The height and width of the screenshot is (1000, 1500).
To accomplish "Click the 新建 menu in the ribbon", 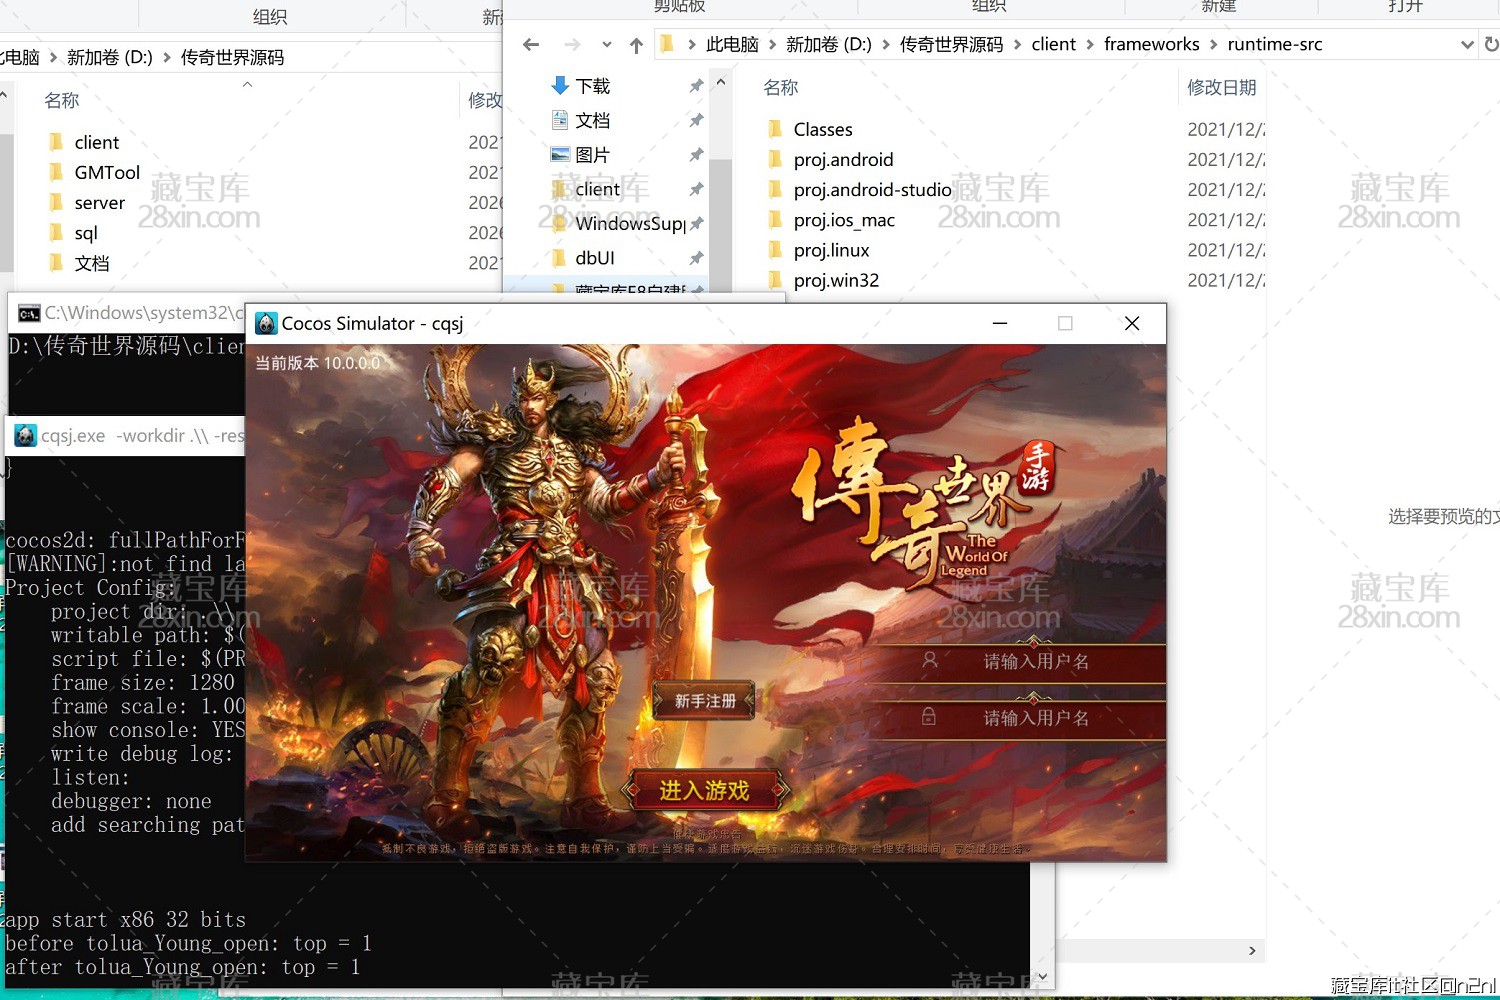I will pos(1220,8).
